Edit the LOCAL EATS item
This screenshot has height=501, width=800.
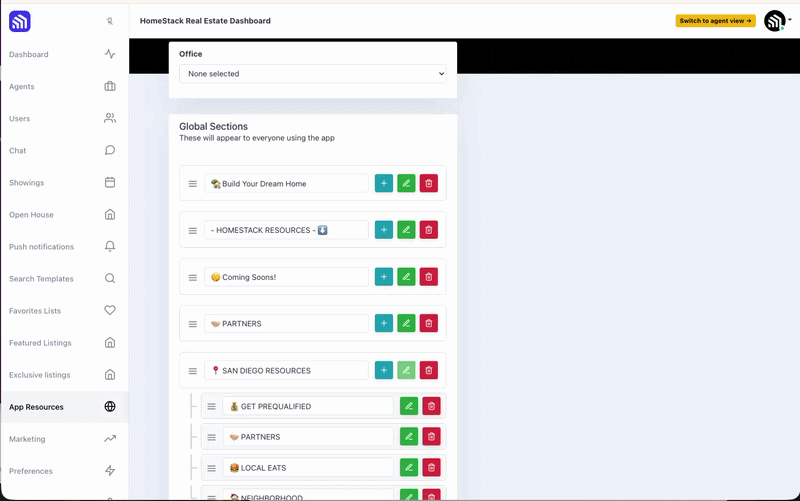point(409,467)
